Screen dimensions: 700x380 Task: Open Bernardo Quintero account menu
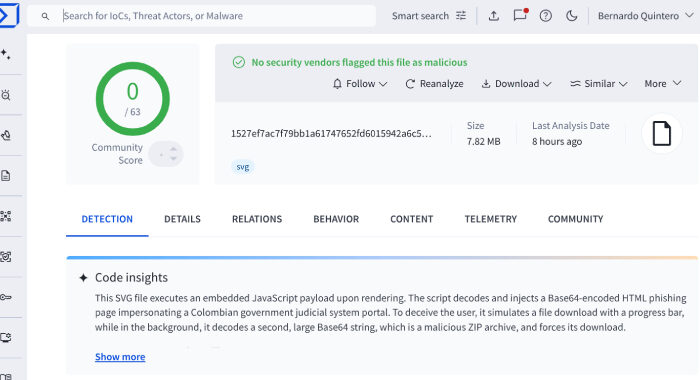646,16
